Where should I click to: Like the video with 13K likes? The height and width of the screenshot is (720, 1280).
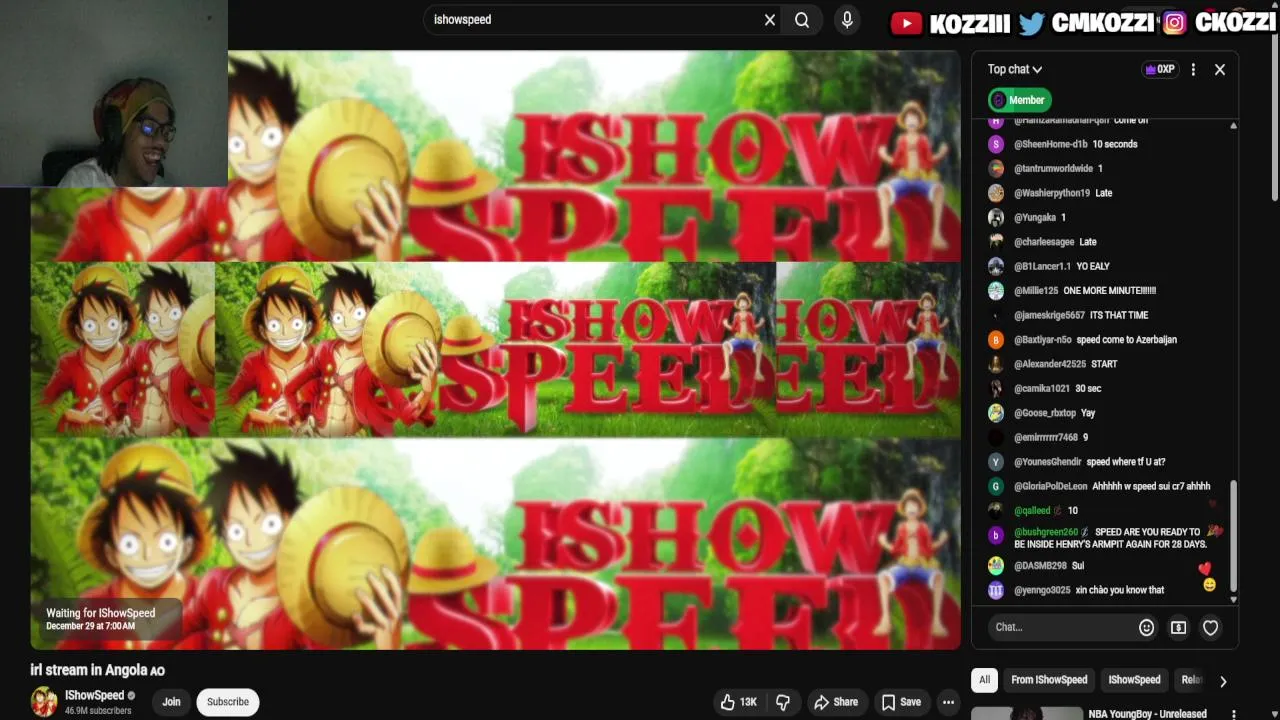point(739,702)
